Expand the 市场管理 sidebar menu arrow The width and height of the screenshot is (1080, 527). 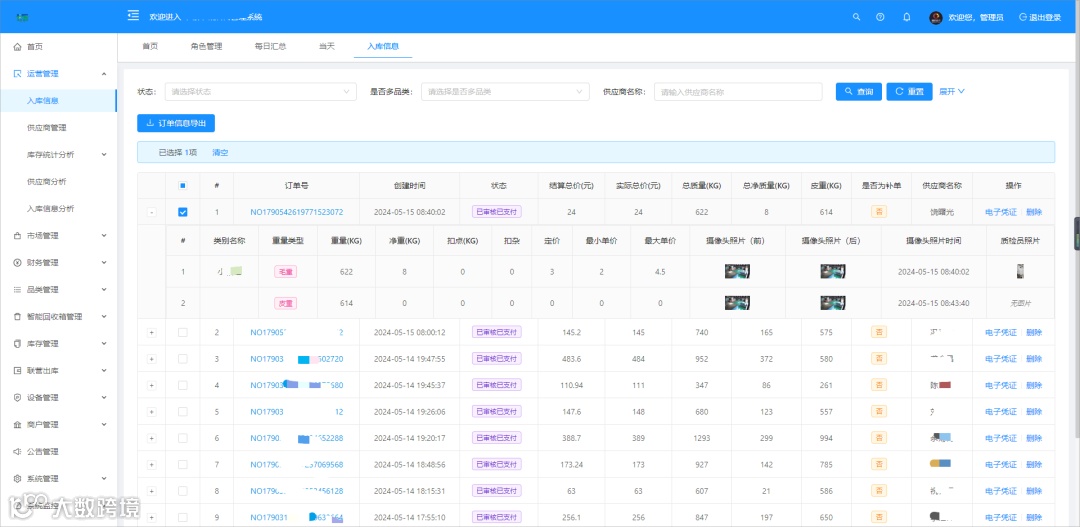[103, 236]
